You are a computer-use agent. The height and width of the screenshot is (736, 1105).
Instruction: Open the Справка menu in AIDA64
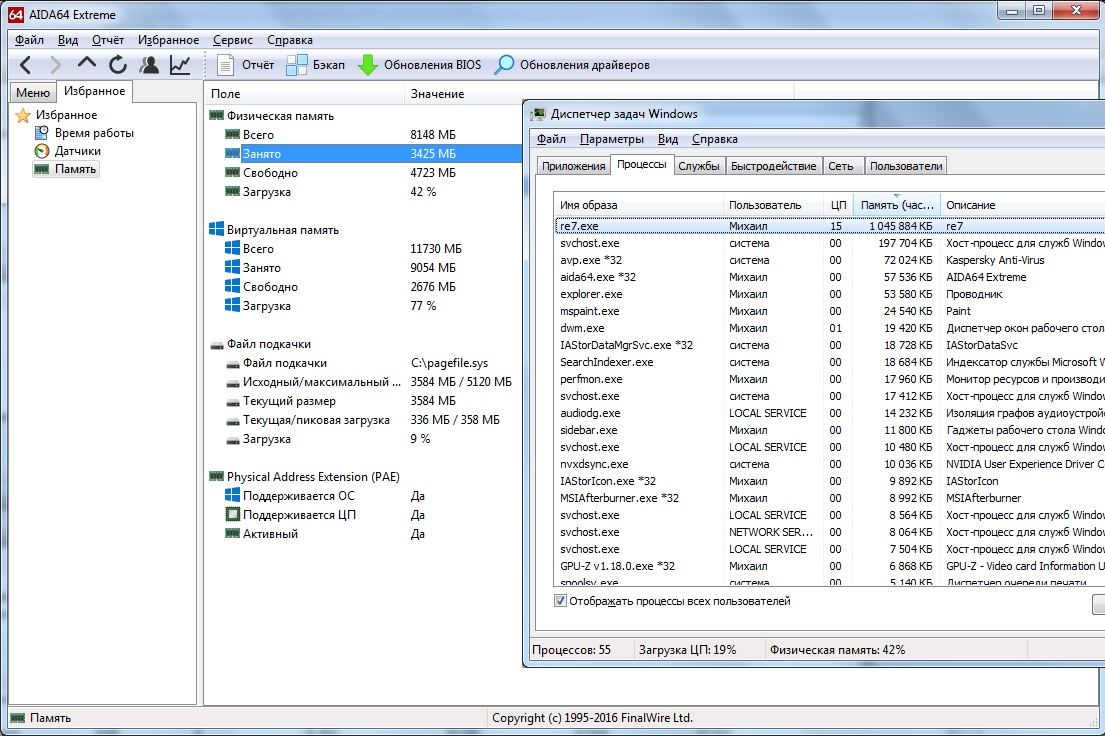click(290, 40)
